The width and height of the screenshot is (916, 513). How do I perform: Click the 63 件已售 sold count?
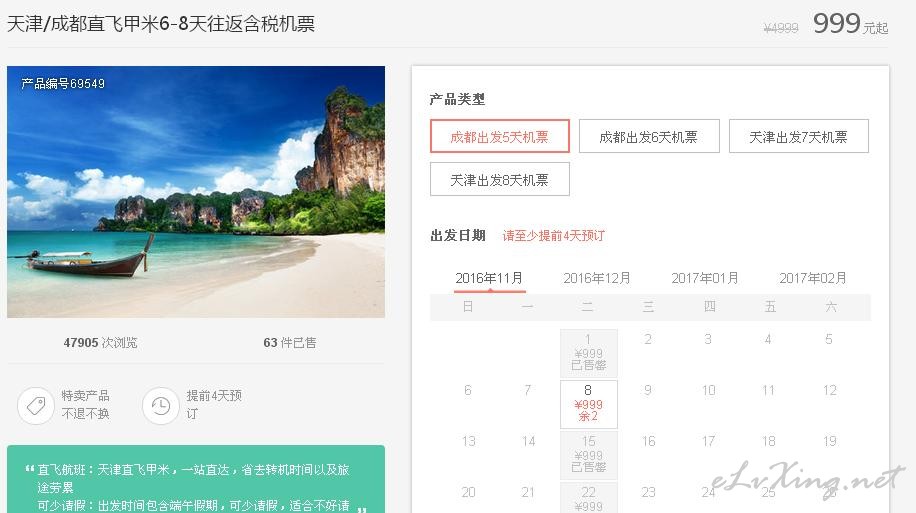pyautogui.click(x=290, y=342)
